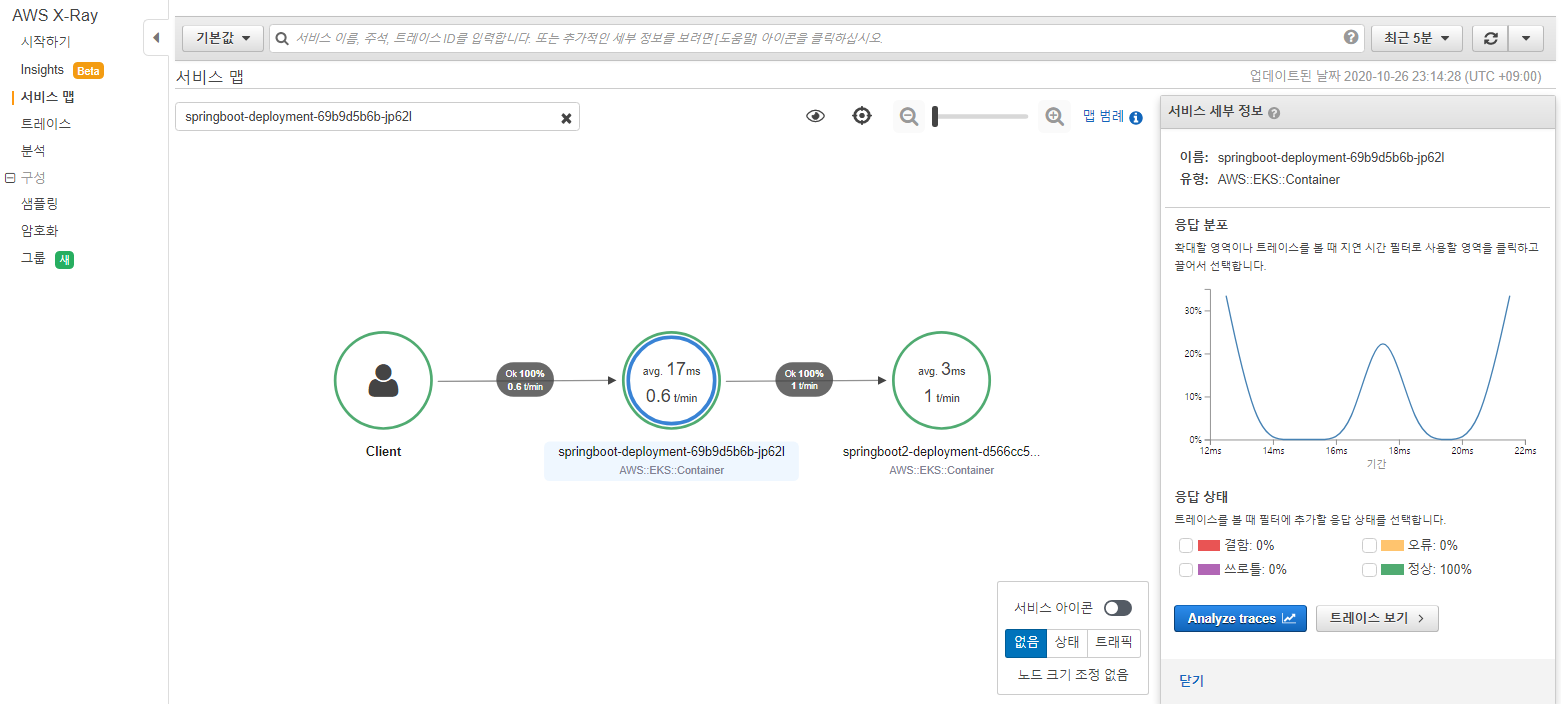The width and height of the screenshot is (1561, 704).
Task: Click the springboot2-deployment-d566cc5 node label
Action: pos(941,452)
